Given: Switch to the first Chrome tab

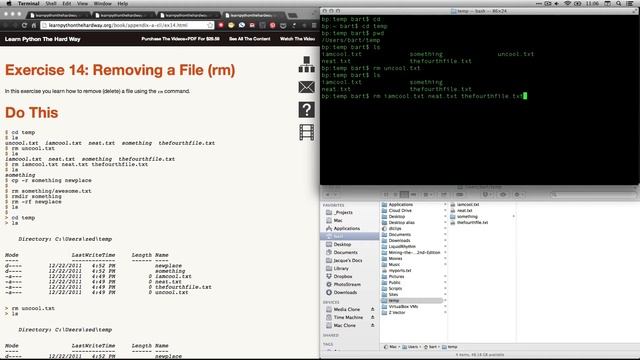Looking at the screenshot, I should (x=58, y=16).
